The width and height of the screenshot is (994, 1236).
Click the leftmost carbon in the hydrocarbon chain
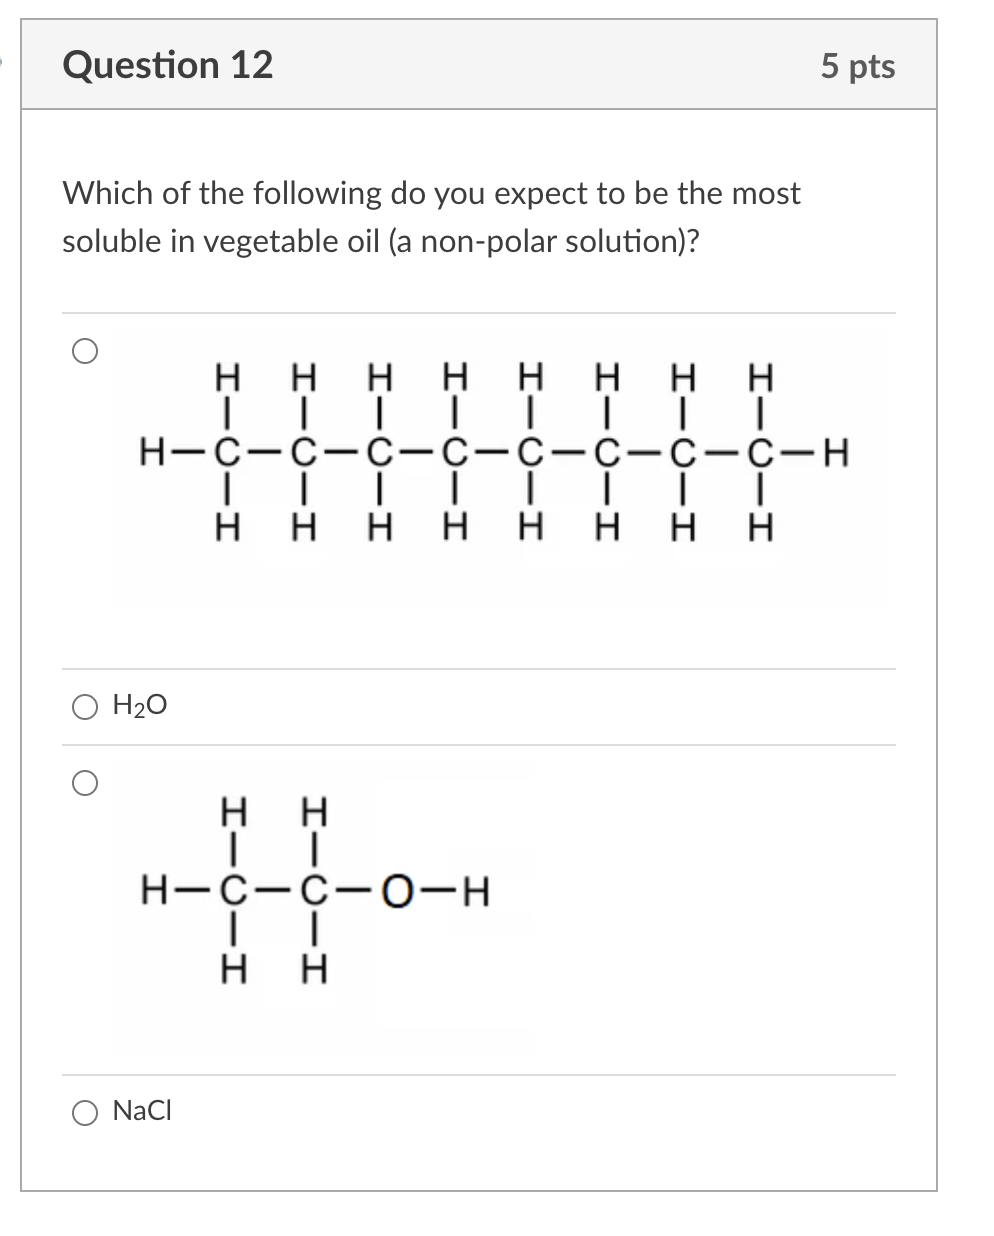point(228,450)
